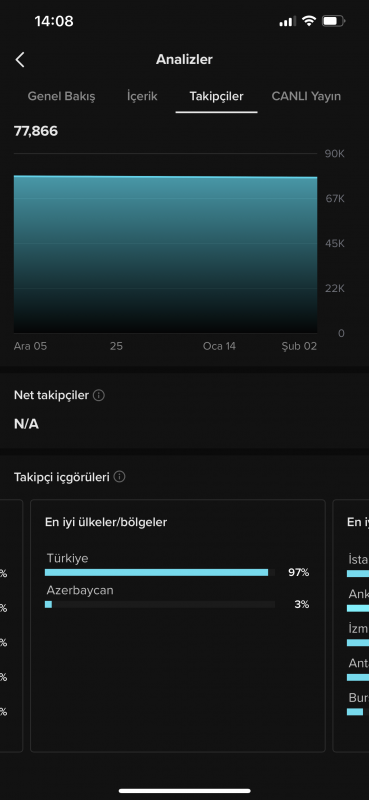
Task: Tap the cellular signal bars icon
Action: point(288,21)
